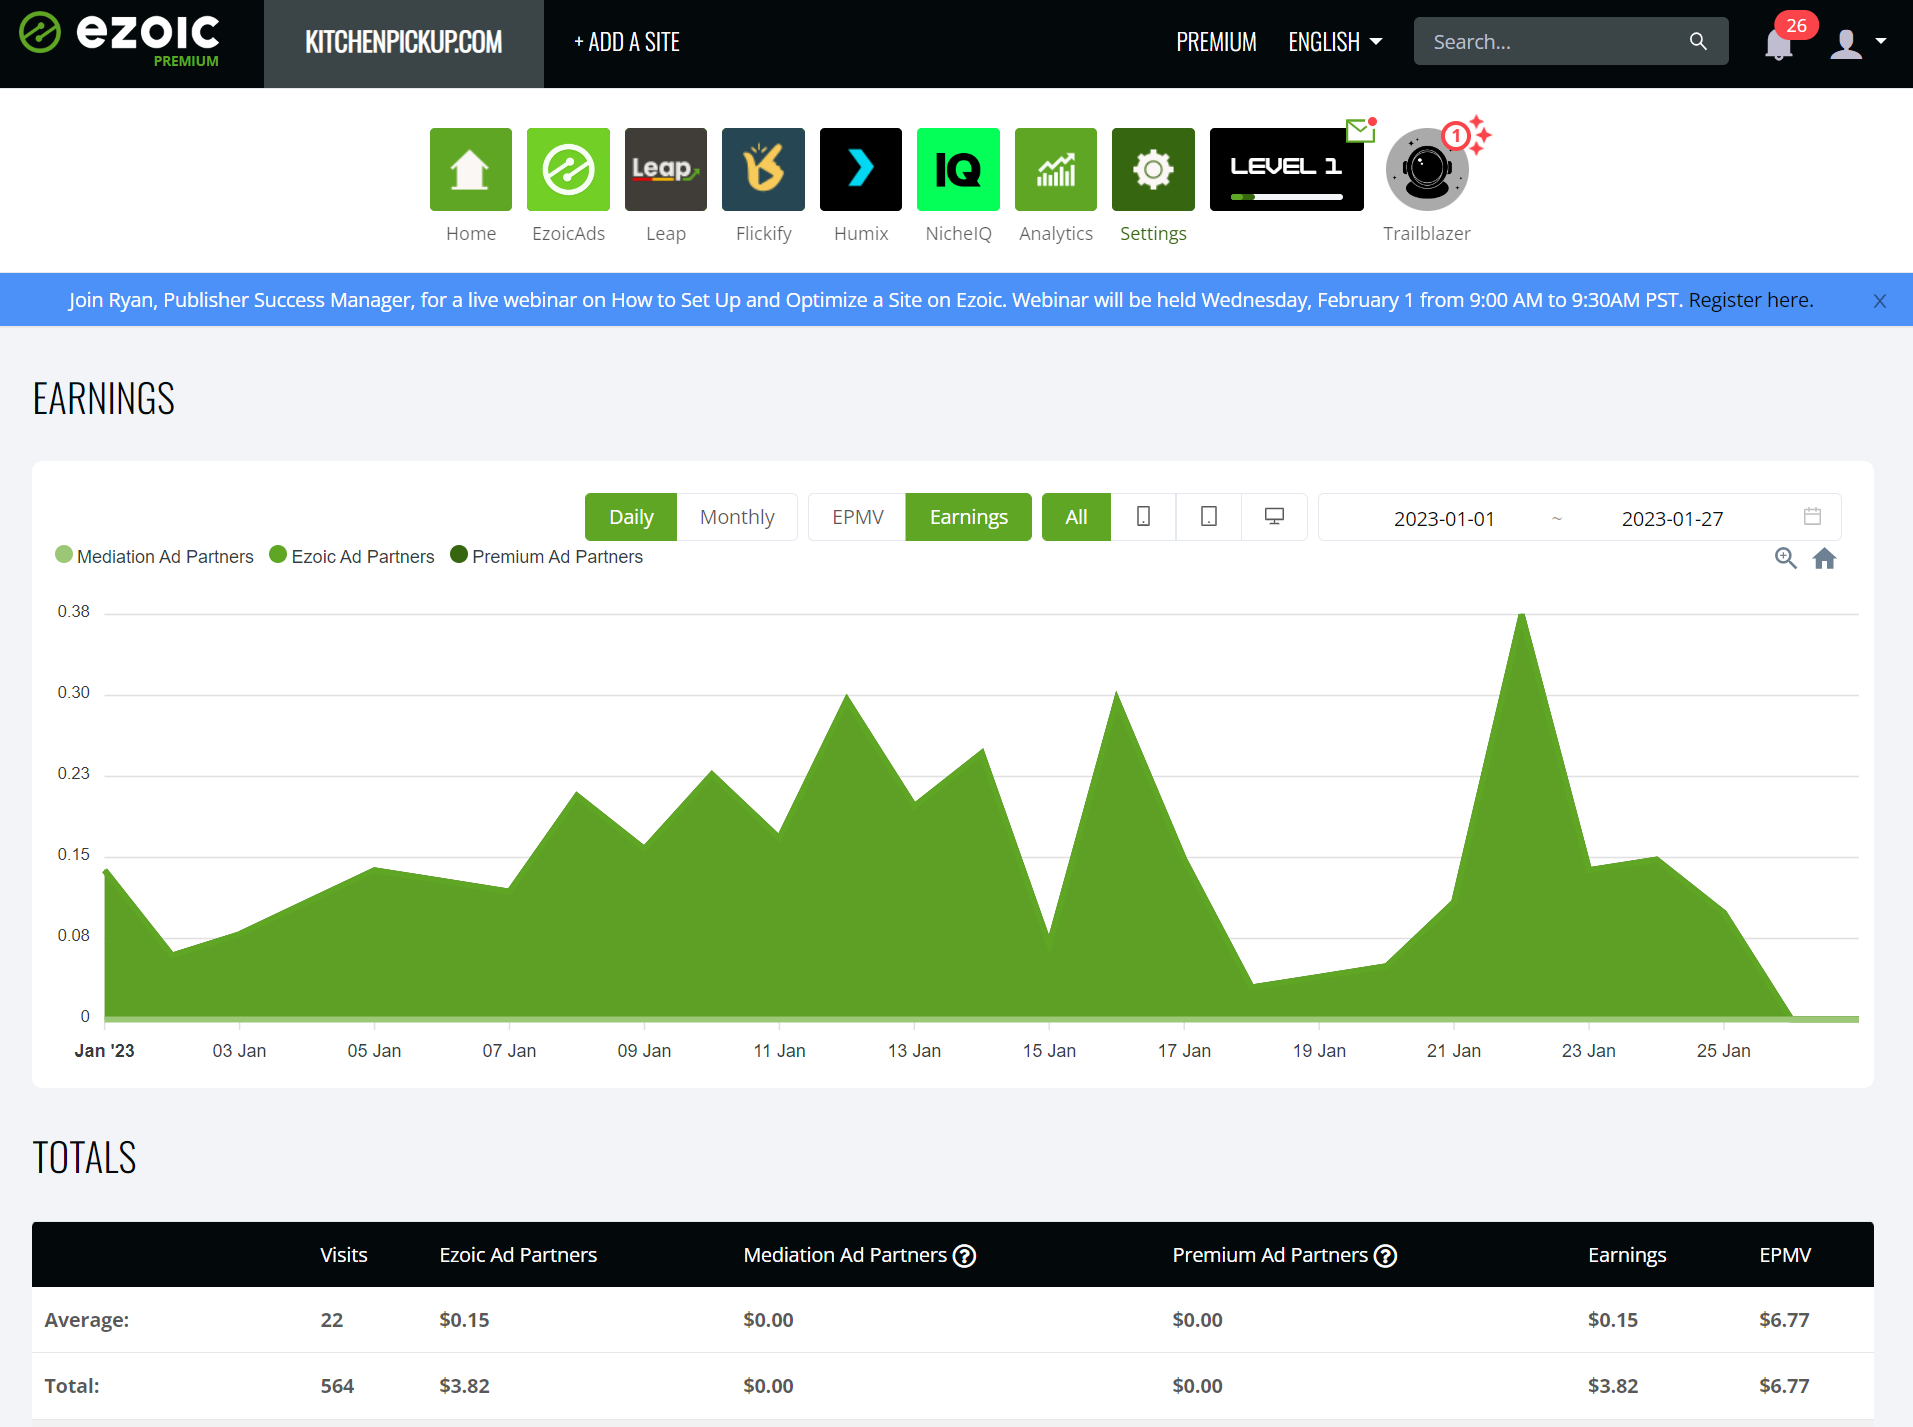Image resolution: width=1913 pixels, height=1427 pixels.
Task: Open the Analytics icon
Action: pyautogui.click(x=1056, y=169)
